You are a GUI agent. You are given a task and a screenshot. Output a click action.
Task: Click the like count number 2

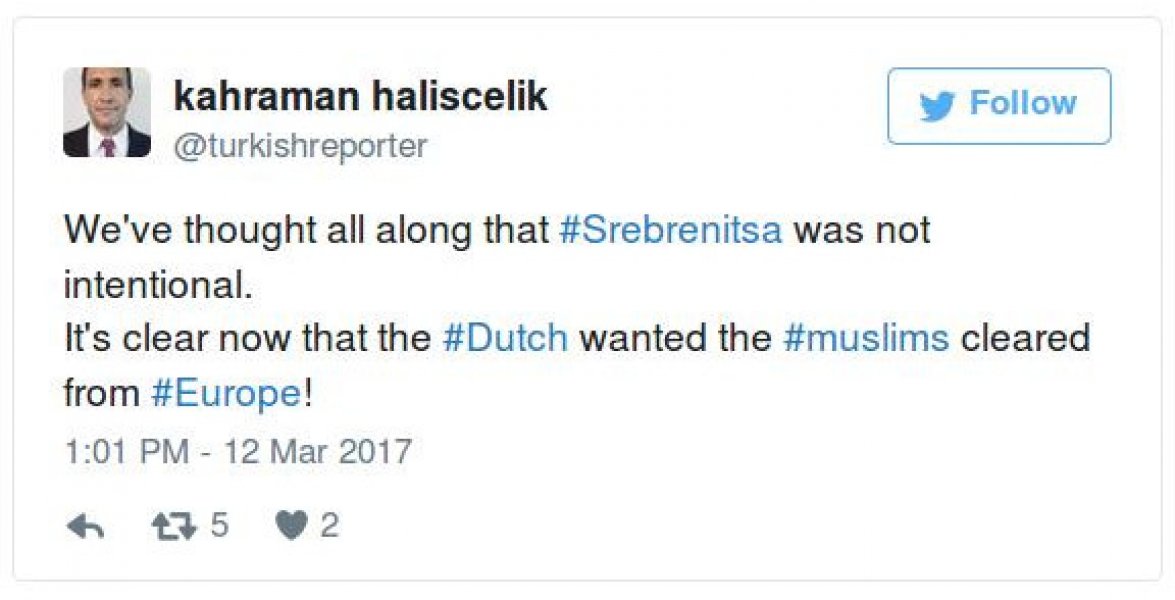[x=329, y=526]
